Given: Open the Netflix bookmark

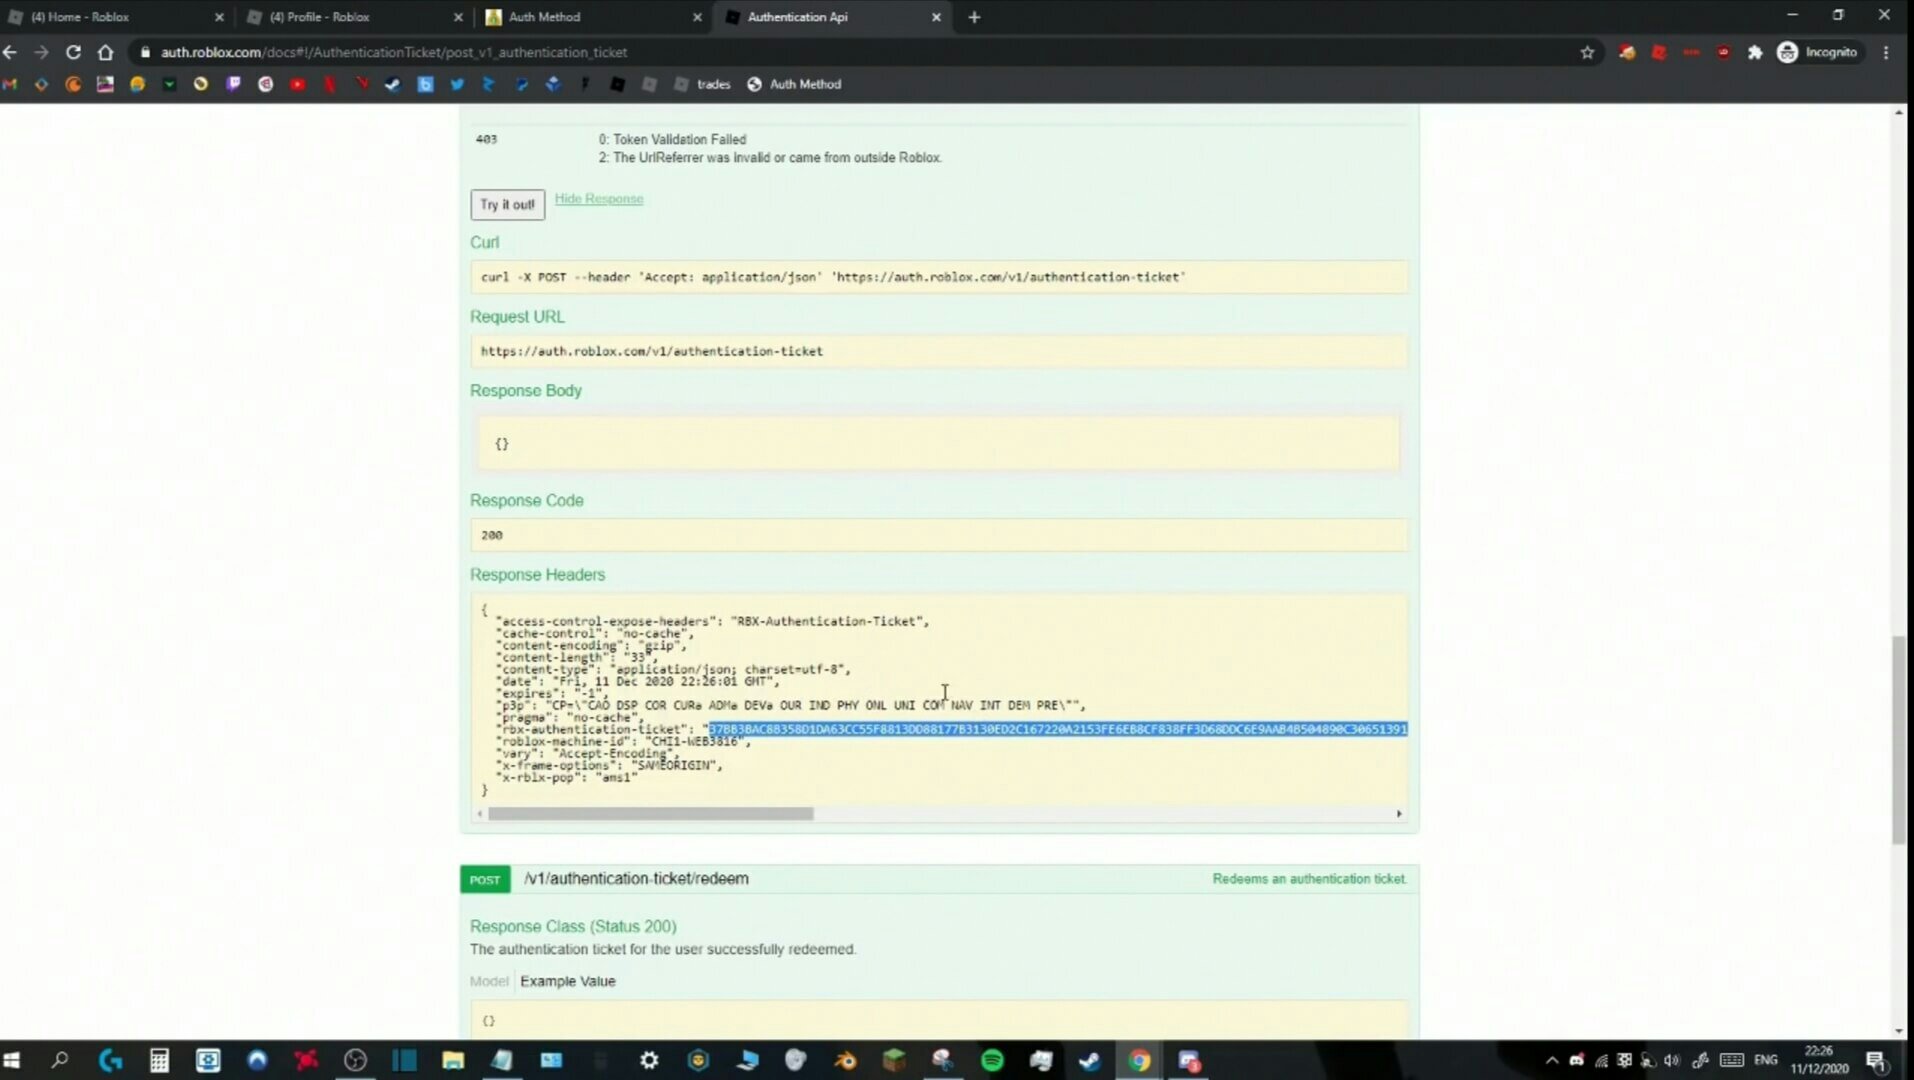Looking at the screenshot, I should (329, 84).
